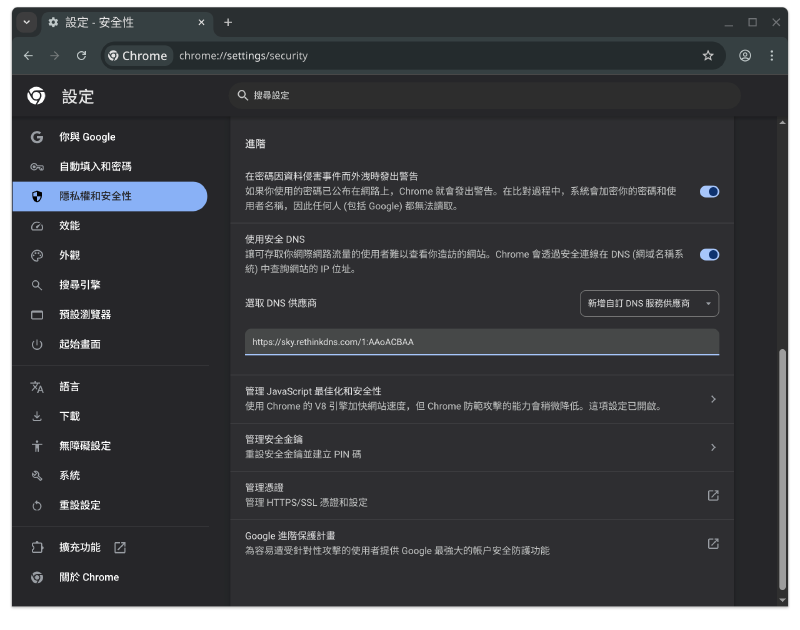Select 自動填入和密碼 in sidebar
This screenshot has height=630, width=800.
pyautogui.click(x=95, y=167)
